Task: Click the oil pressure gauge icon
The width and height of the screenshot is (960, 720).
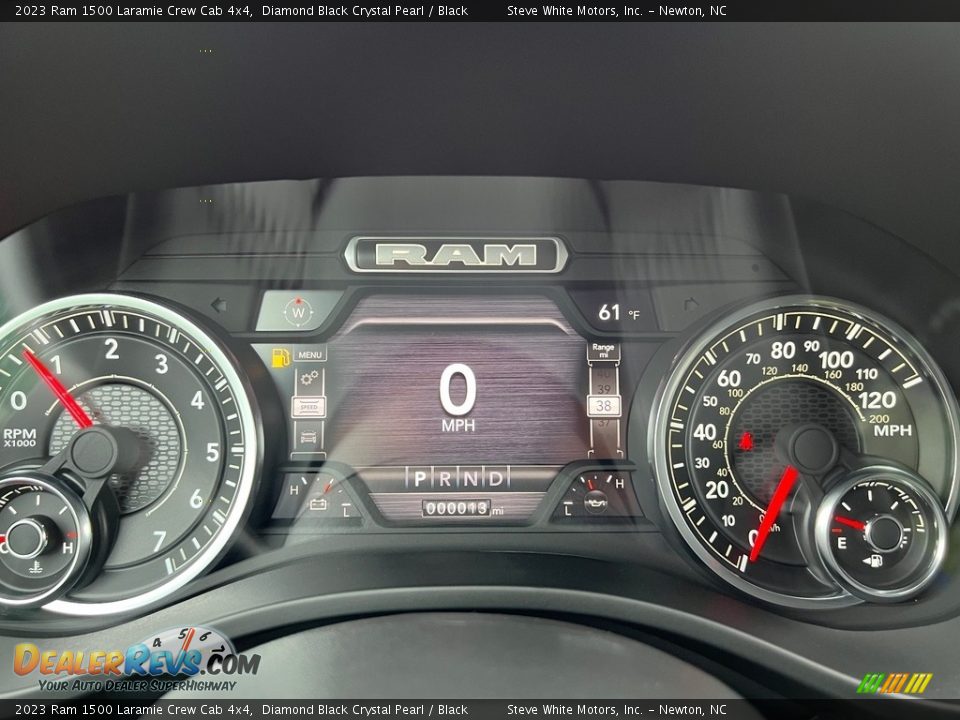Action: (596, 502)
